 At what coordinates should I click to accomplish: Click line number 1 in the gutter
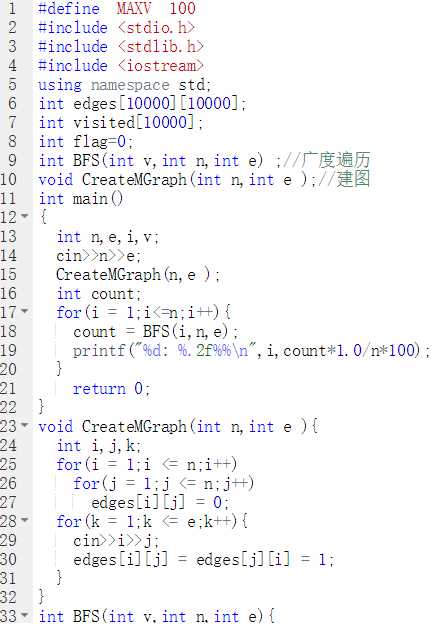pyautogui.click(x=12, y=8)
